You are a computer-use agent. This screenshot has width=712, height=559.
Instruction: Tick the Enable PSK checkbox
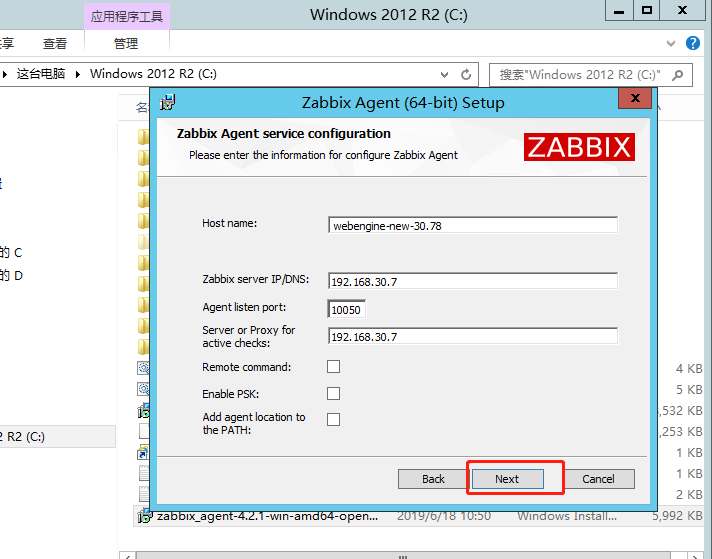tap(333, 393)
